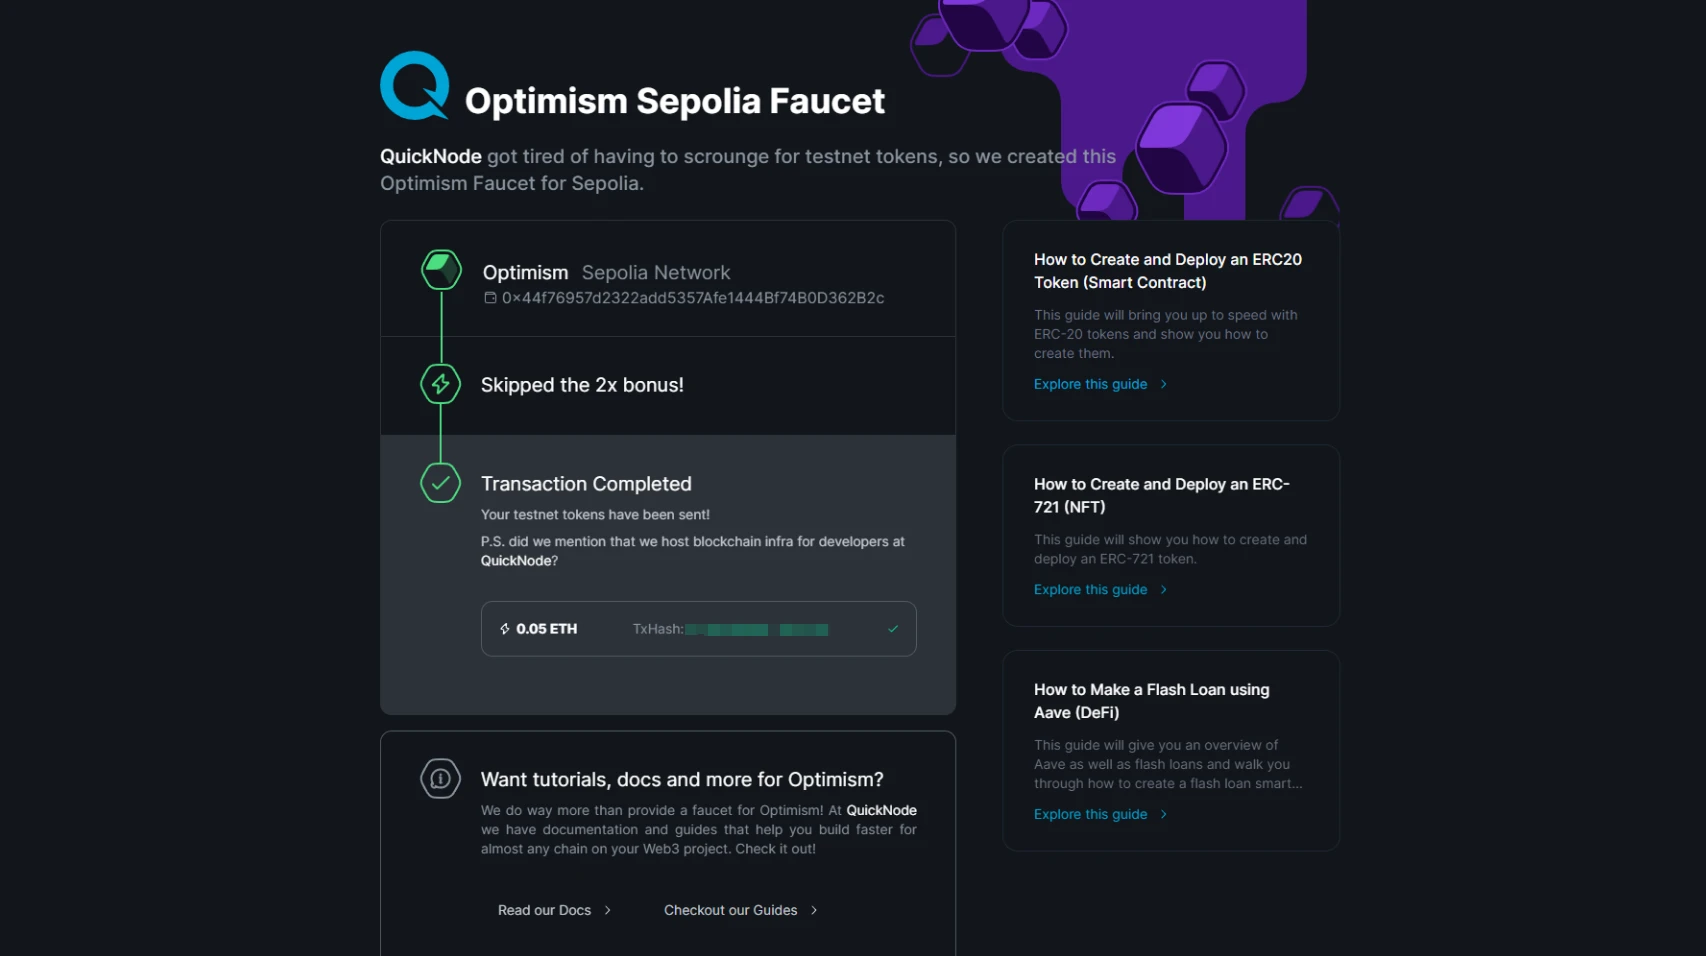
Task: Open the Checkout our Guides link
Action: [731, 910]
